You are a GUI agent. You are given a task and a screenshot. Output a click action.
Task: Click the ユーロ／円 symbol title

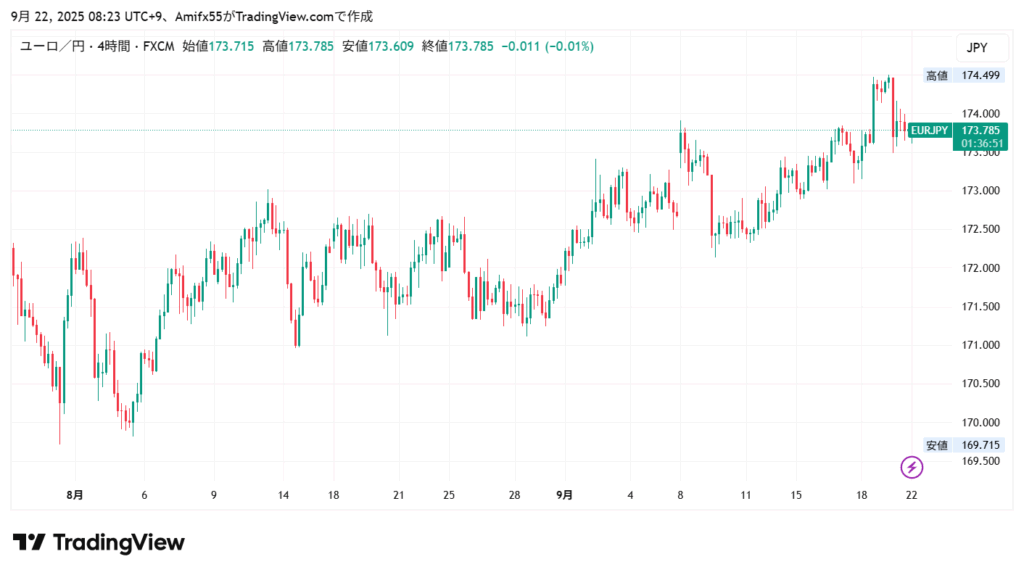tap(52, 47)
